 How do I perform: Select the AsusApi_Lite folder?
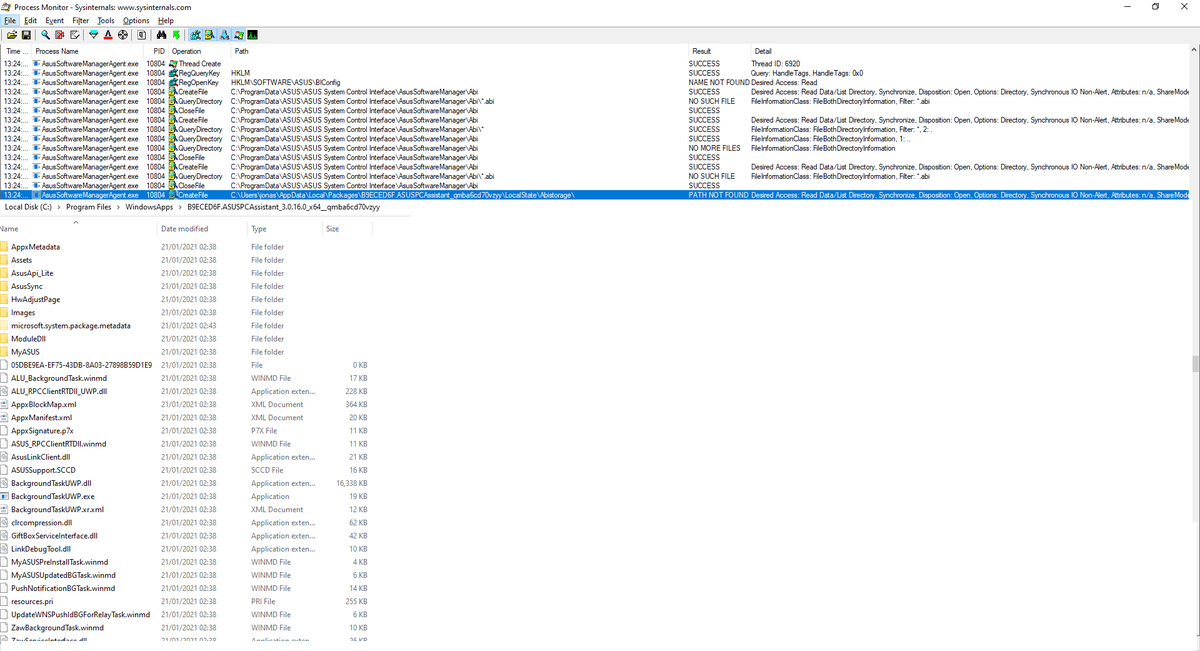tap(32, 273)
